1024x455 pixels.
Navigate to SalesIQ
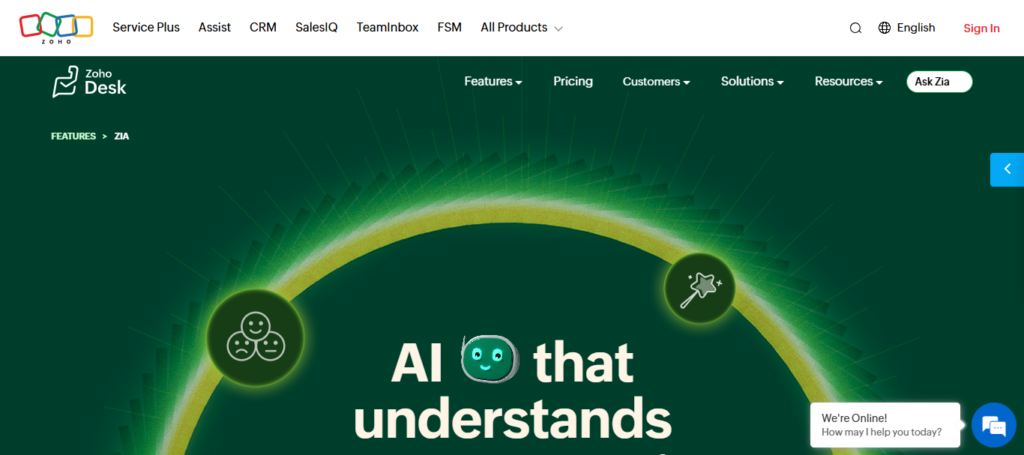[x=316, y=27]
